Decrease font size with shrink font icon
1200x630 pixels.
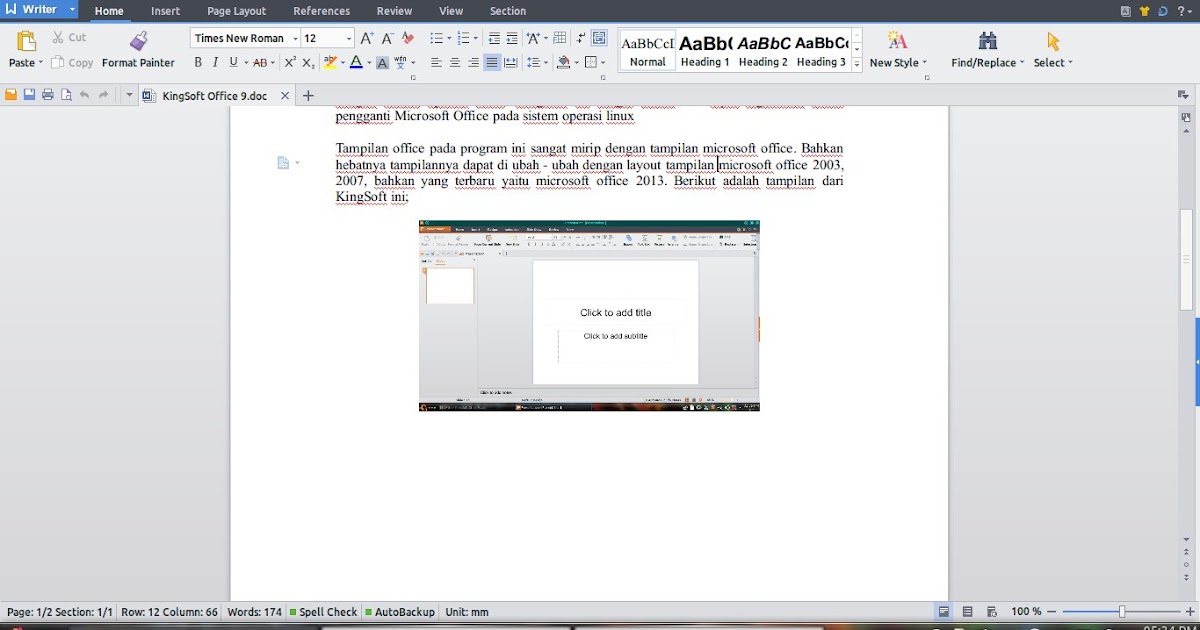click(x=386, y=38)
